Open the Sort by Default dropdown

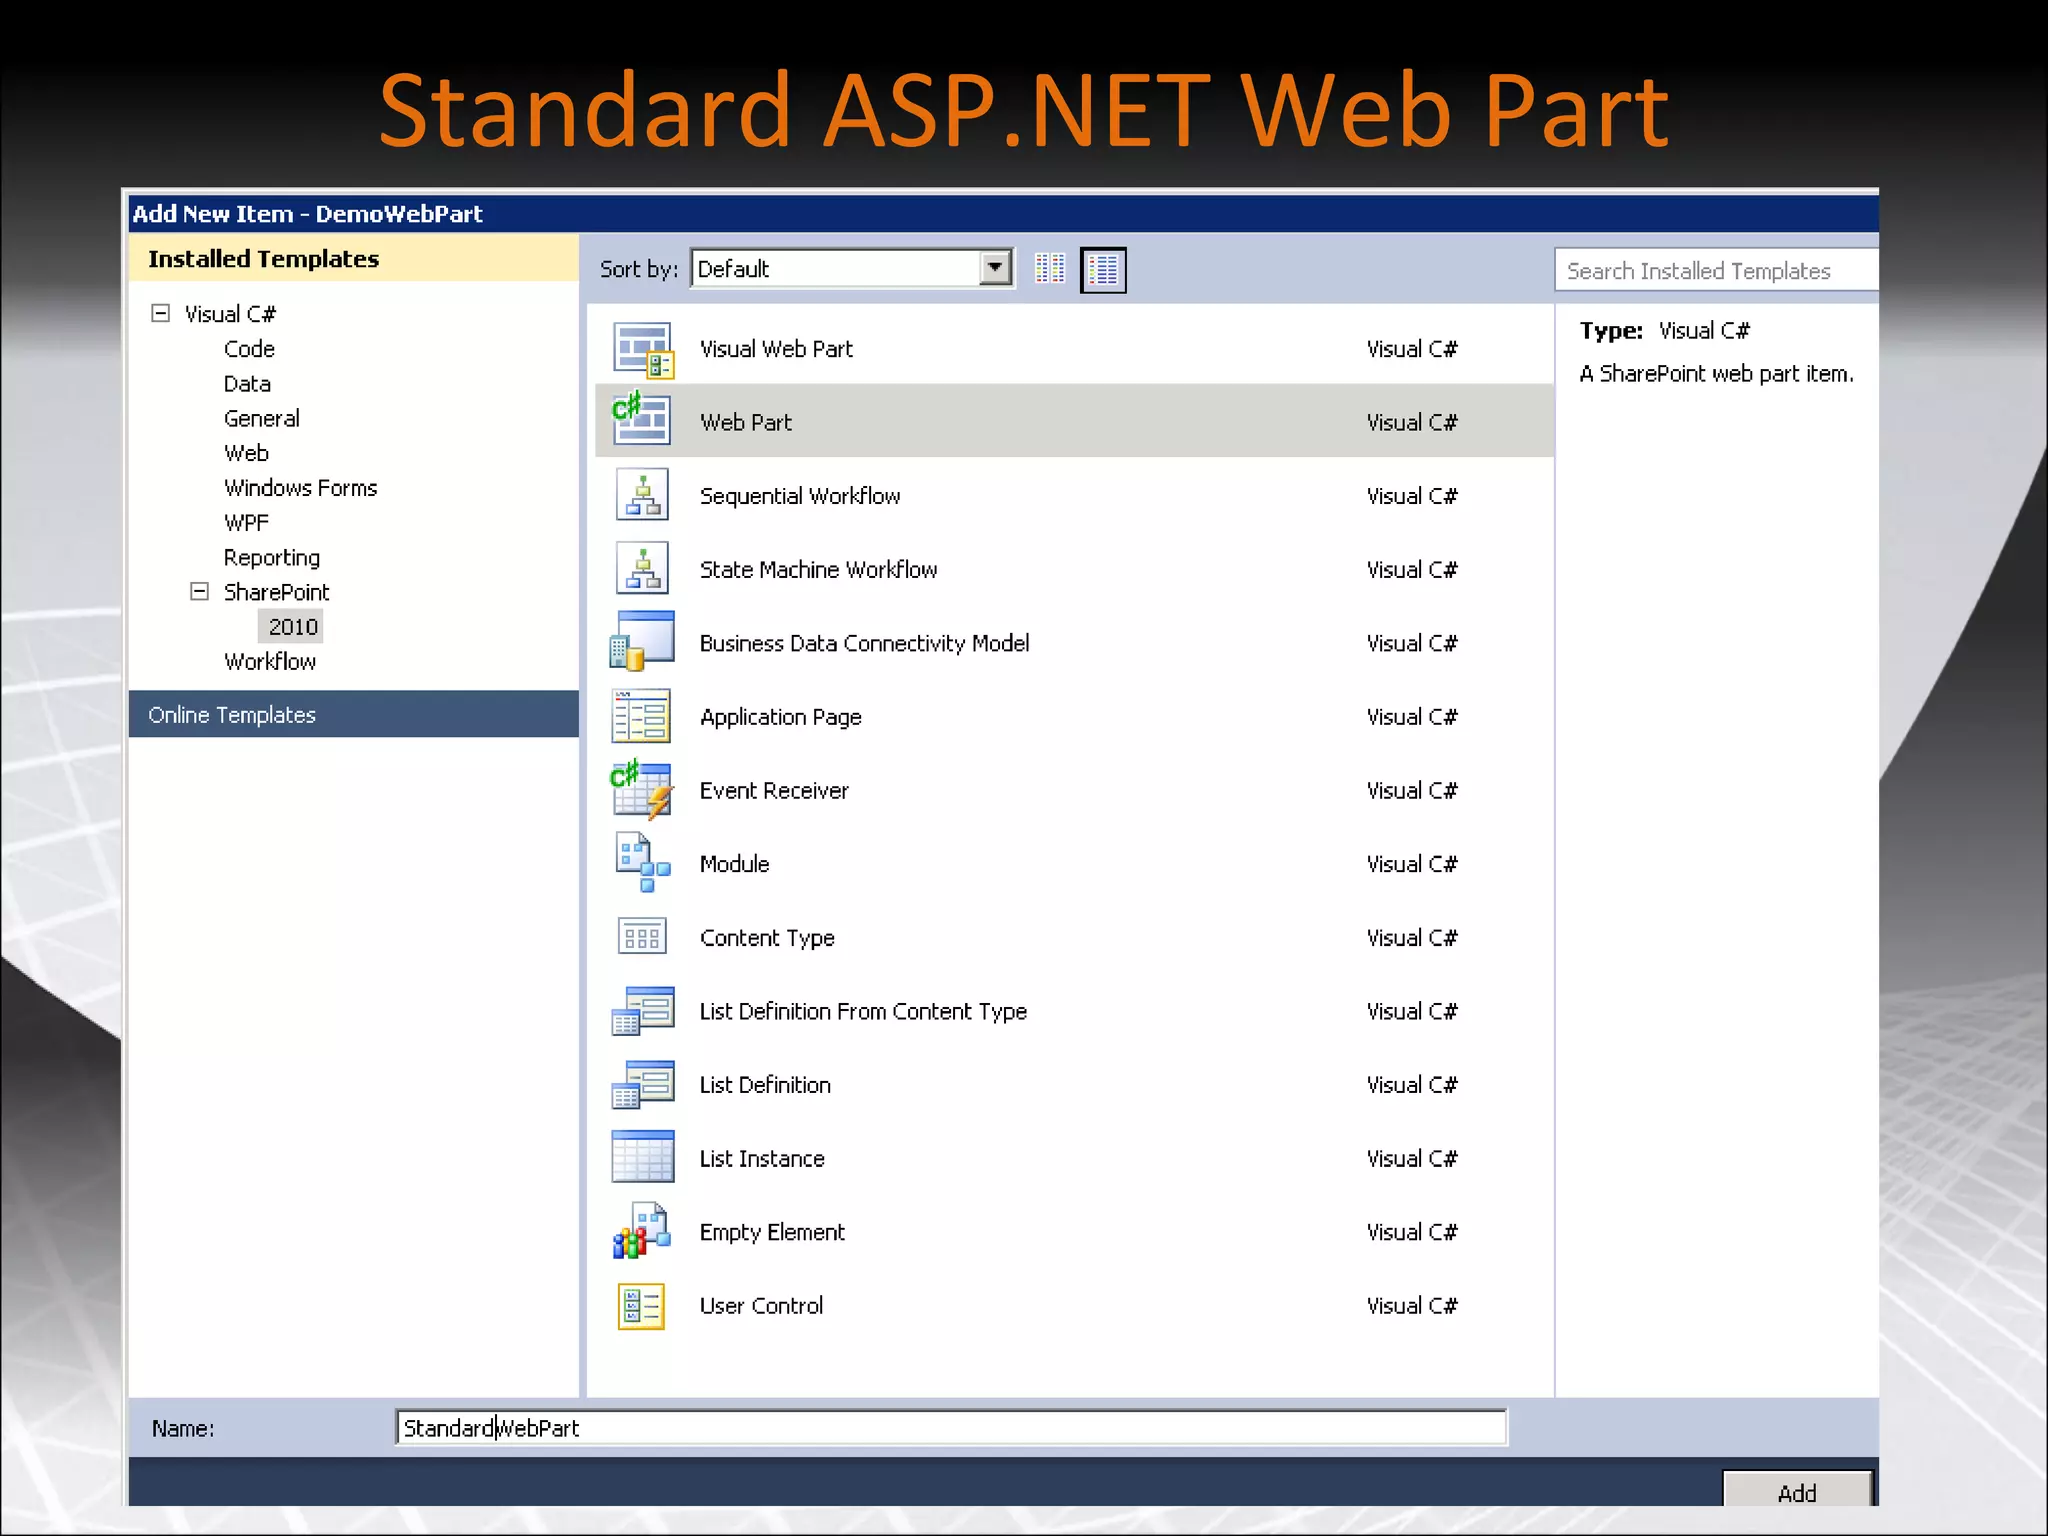click(x=852, y=268)
